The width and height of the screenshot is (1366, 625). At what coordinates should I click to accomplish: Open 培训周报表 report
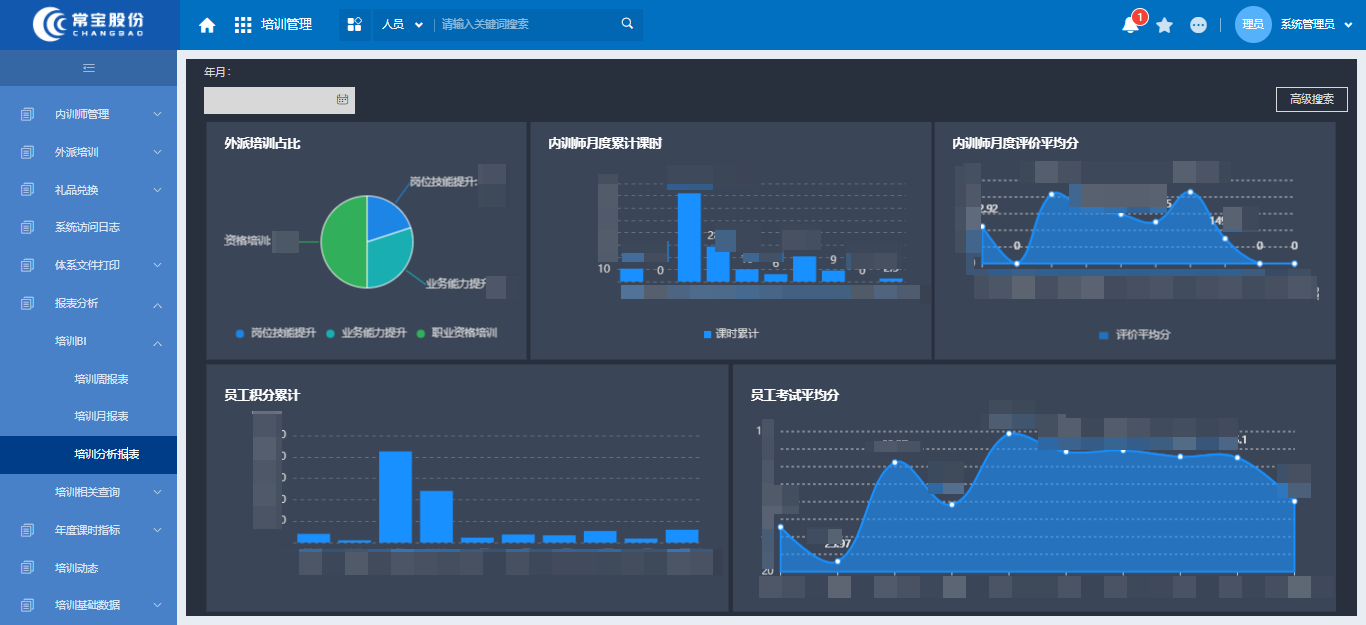click(101, 379)
